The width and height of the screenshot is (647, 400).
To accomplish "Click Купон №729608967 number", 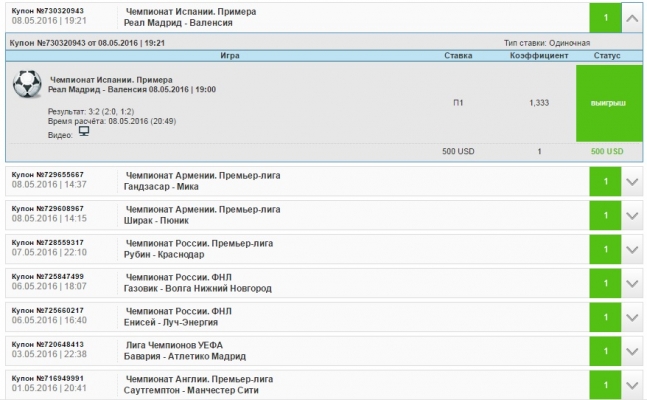I will tap(47, 208).
